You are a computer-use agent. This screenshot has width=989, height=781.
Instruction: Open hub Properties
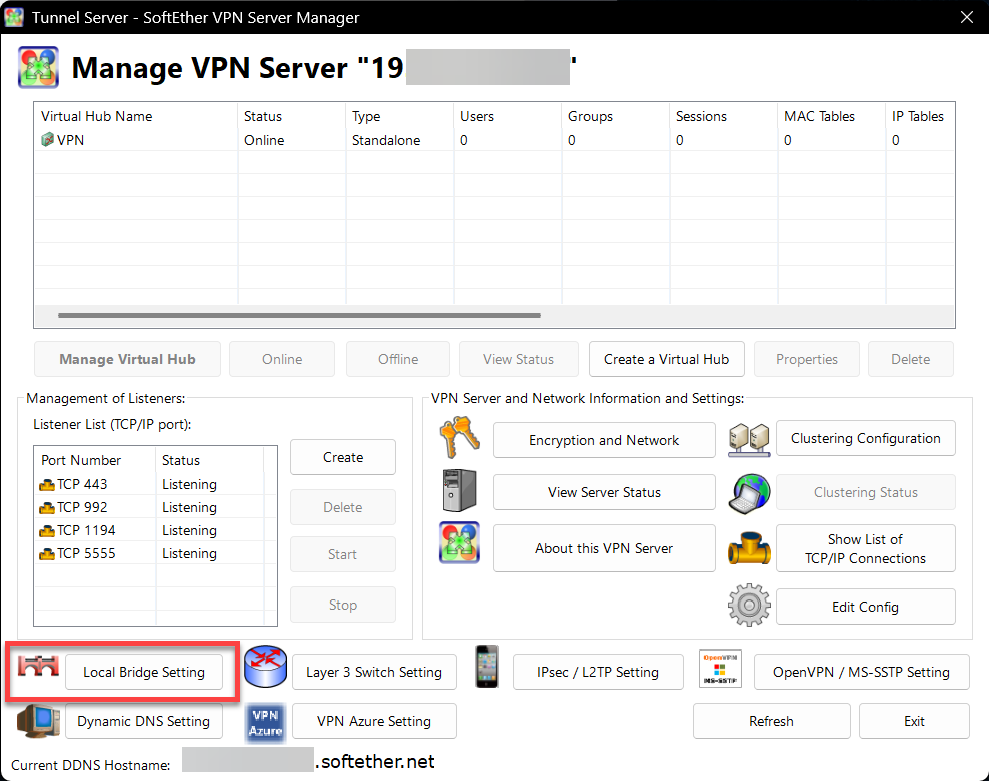(807, 359)
